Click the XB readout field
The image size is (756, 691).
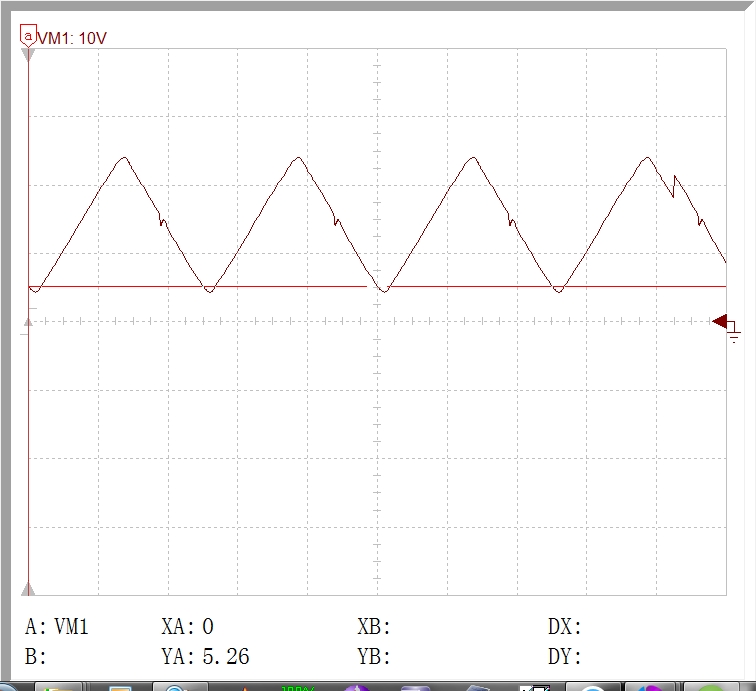coord(374,626)
